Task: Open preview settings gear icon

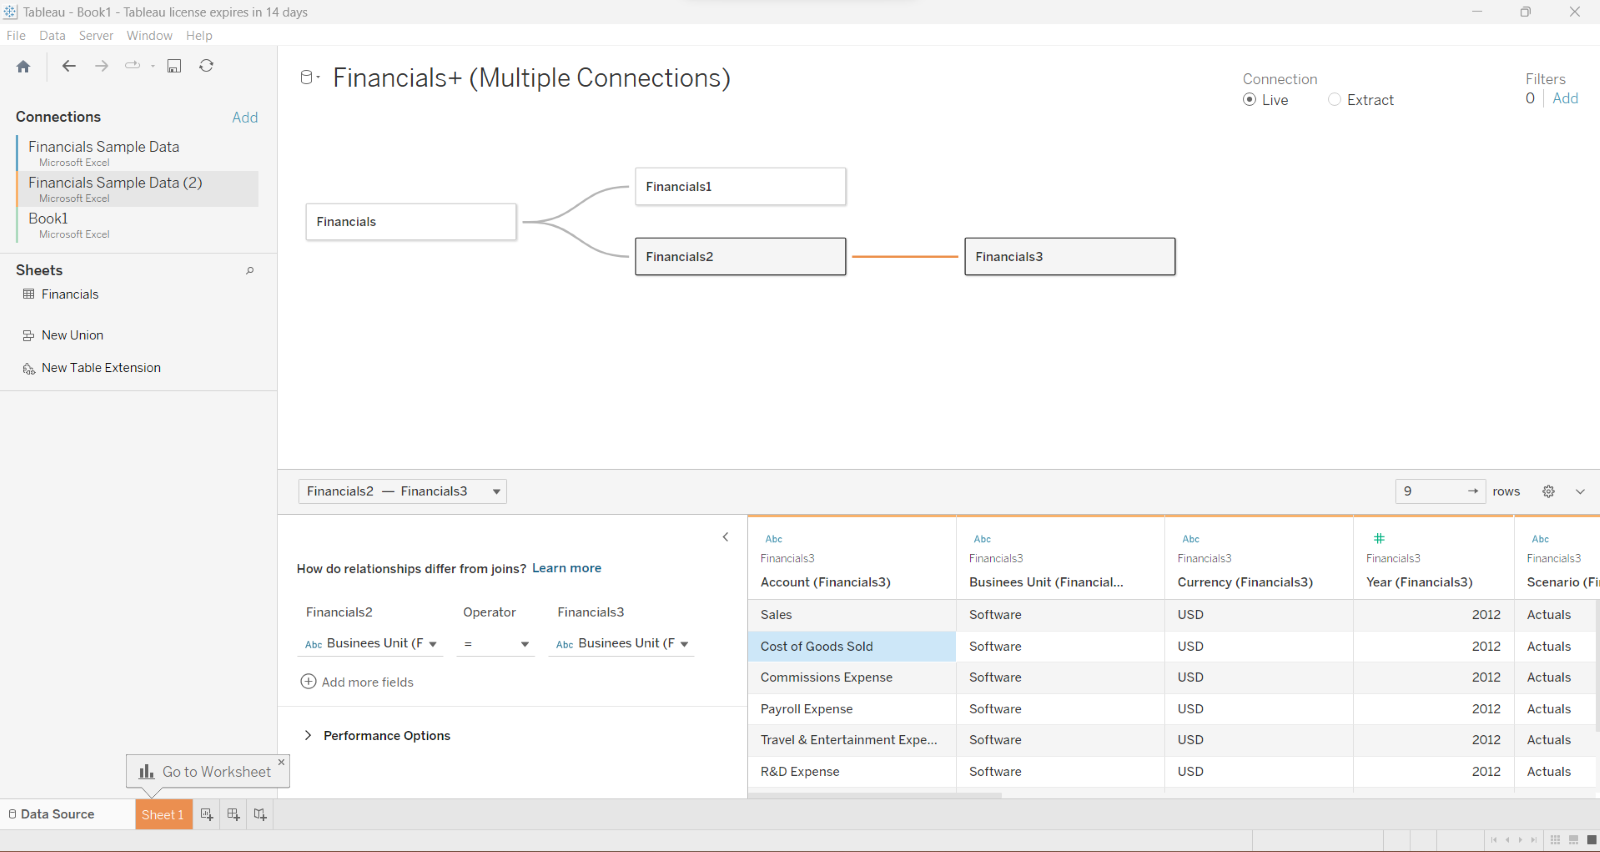Action: click(1548, 491)
